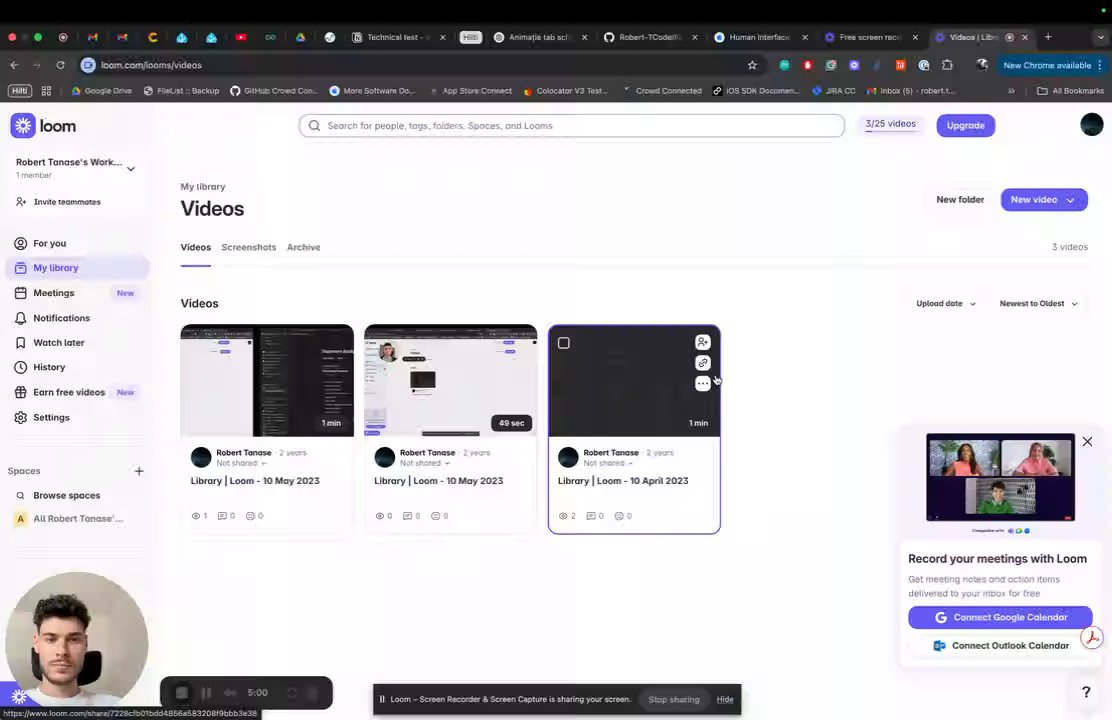Open Not shared dropdown on 49 sec video
The height and width of the screenshot is (720, 1112).
[x=425, y=463]
